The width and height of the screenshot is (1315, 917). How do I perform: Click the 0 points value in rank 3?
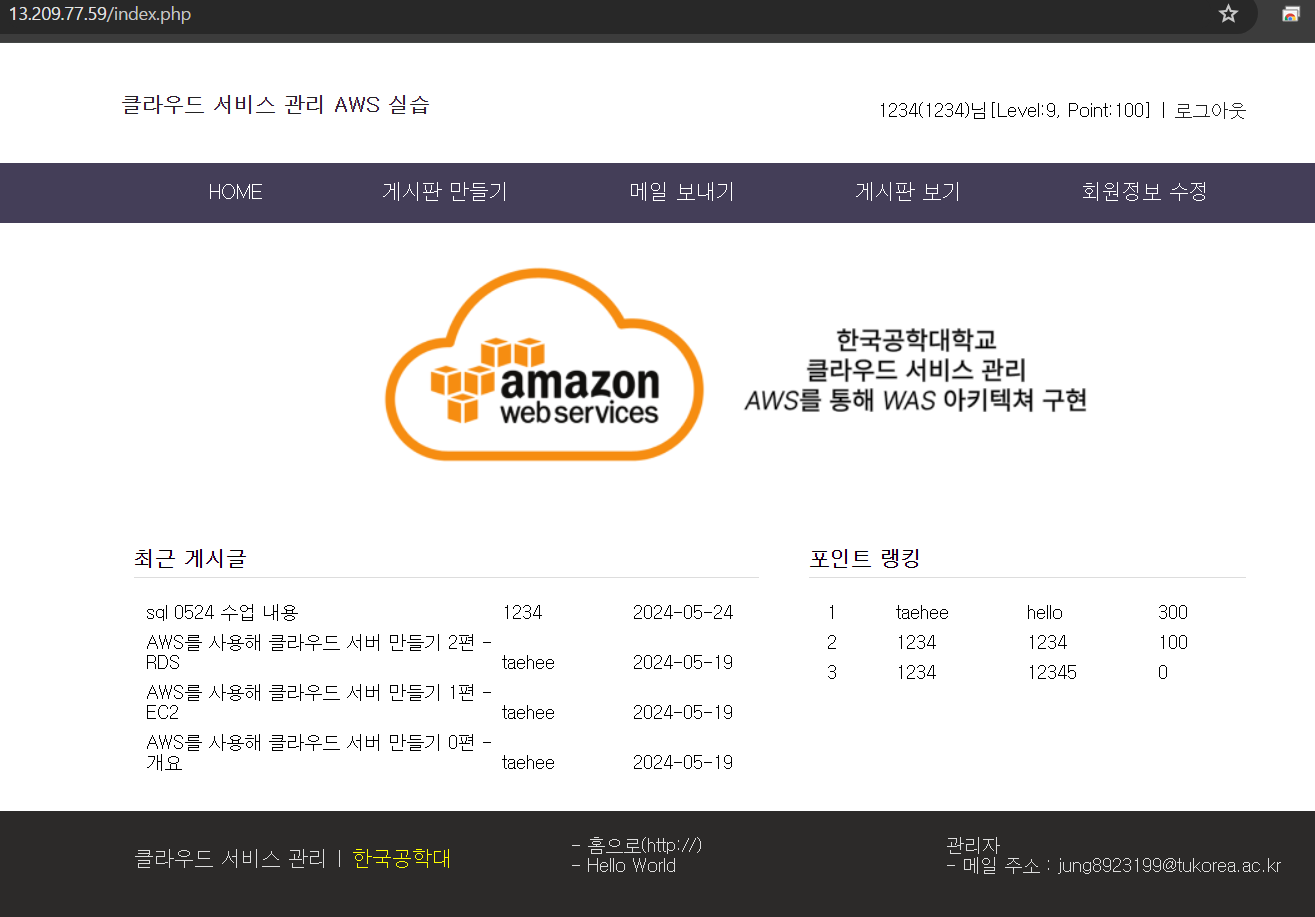pyautogui.click(x=1163, y=673)
